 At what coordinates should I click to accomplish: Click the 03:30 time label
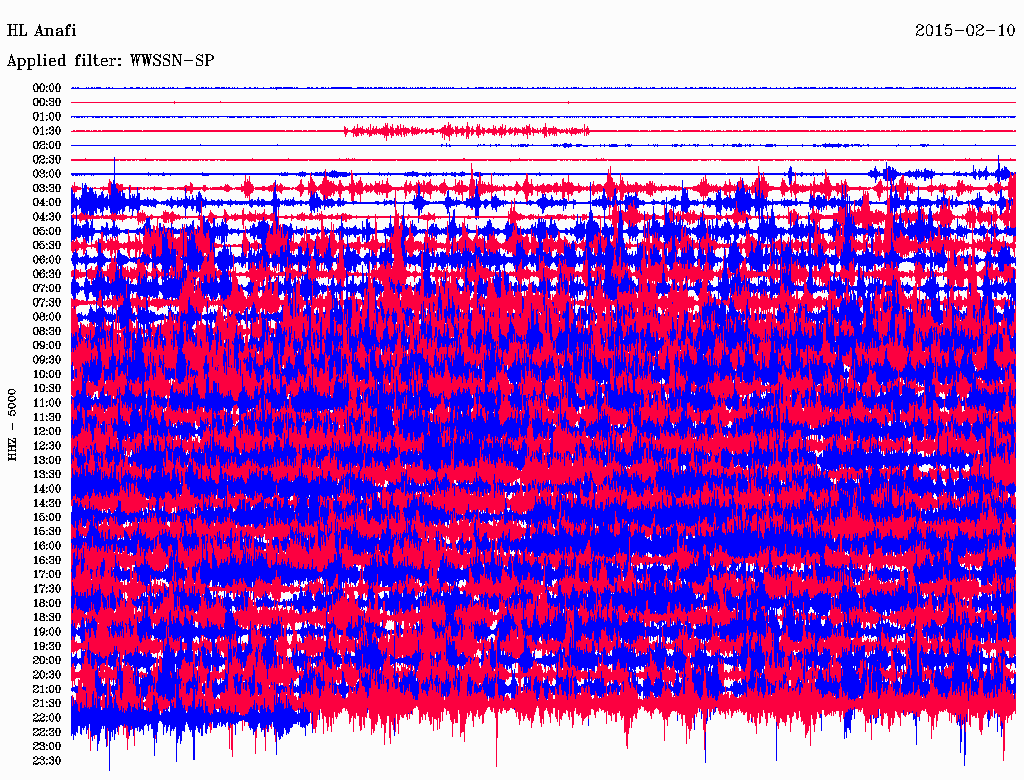click(46, 188)
